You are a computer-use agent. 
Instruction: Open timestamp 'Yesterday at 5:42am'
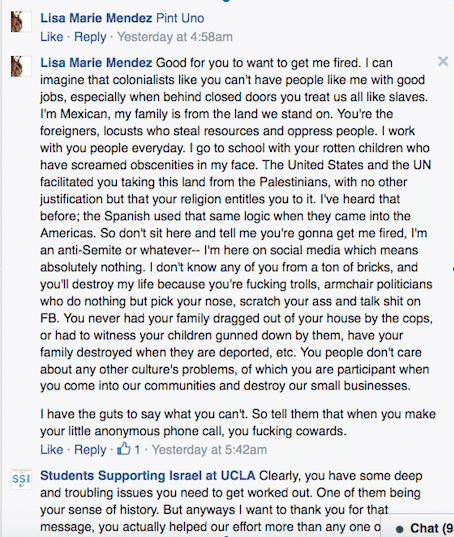pyautogui.click(x=209, y=449)
